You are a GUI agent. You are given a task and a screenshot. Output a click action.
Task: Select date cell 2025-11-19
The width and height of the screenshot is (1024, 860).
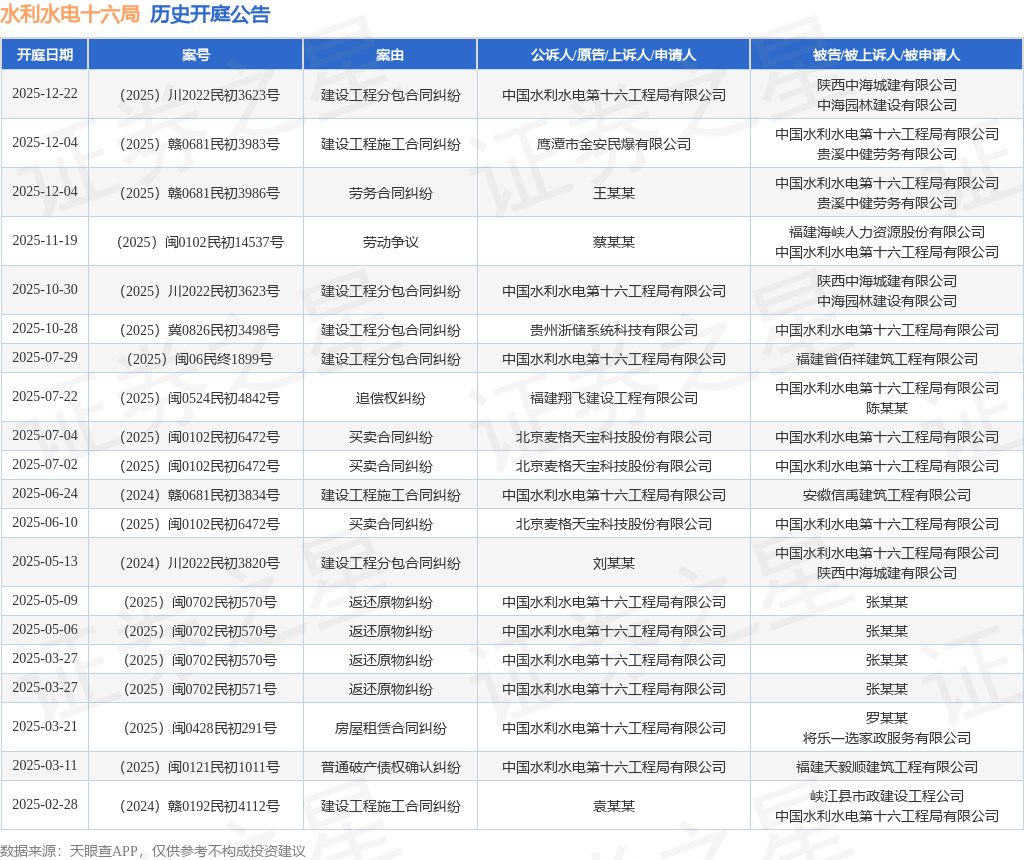(x=45, y=240)
